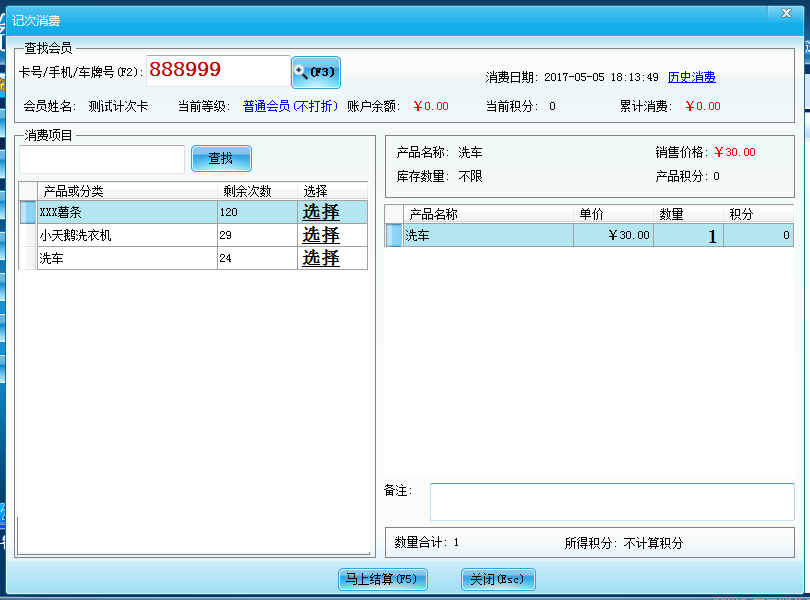Click the 马上结算(F5) settle button
810x600 pixels.
click(x=383, y=578)
